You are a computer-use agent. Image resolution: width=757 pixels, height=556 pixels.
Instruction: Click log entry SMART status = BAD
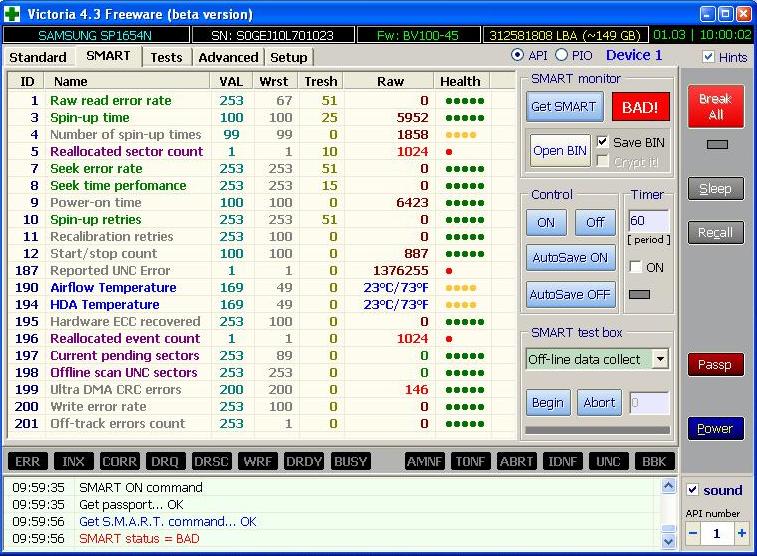(x=139, y=539)
